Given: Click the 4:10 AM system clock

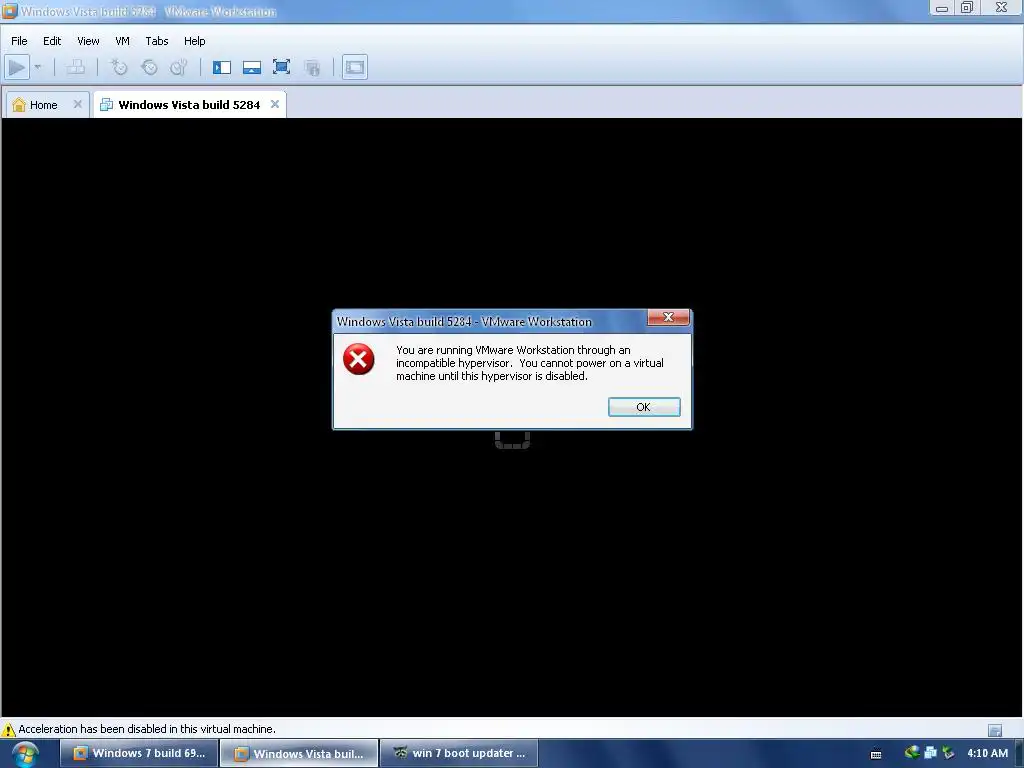Looking at the screenshot, I should coord(987,753).
